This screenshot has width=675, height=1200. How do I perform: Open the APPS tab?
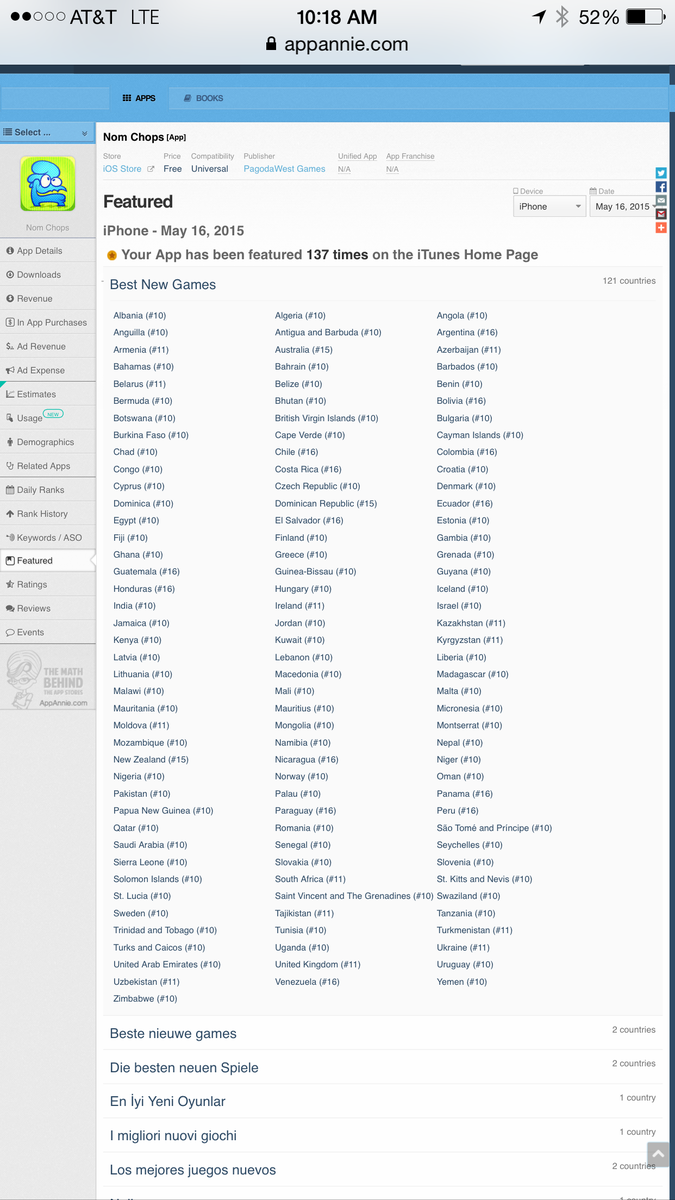tap(139, 98)
